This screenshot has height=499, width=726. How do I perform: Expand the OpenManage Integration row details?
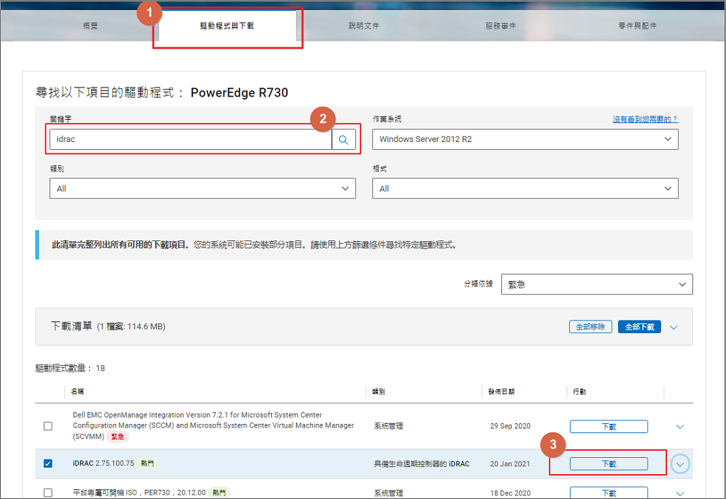680,426
